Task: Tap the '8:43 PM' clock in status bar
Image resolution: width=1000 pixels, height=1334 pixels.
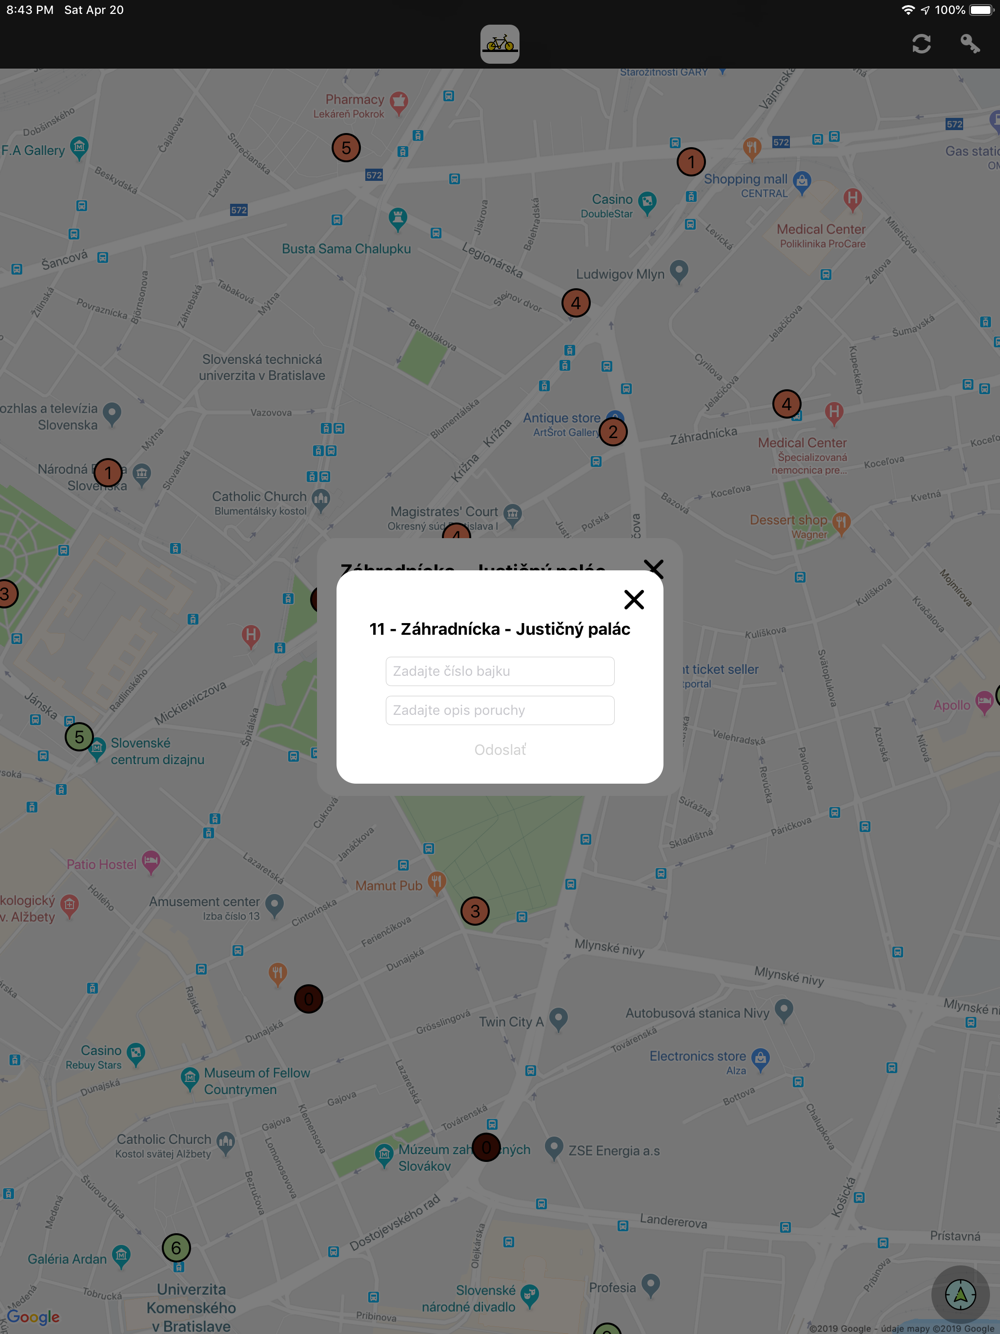Action: [x=30, y=10]
